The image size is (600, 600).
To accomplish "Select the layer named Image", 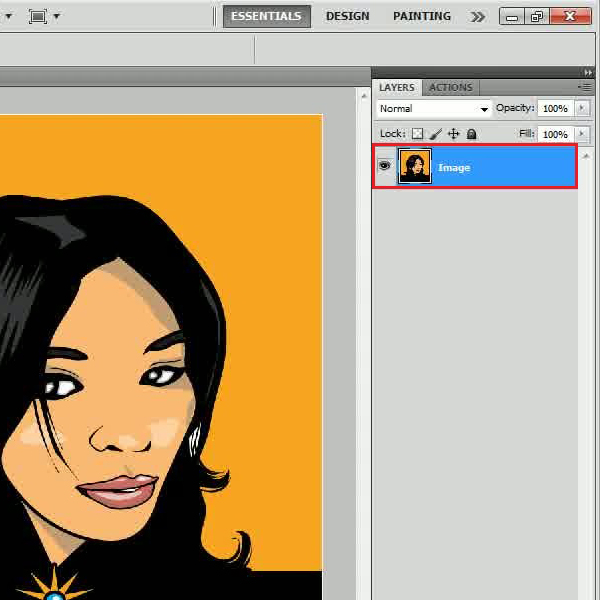I will click(475, 166).
